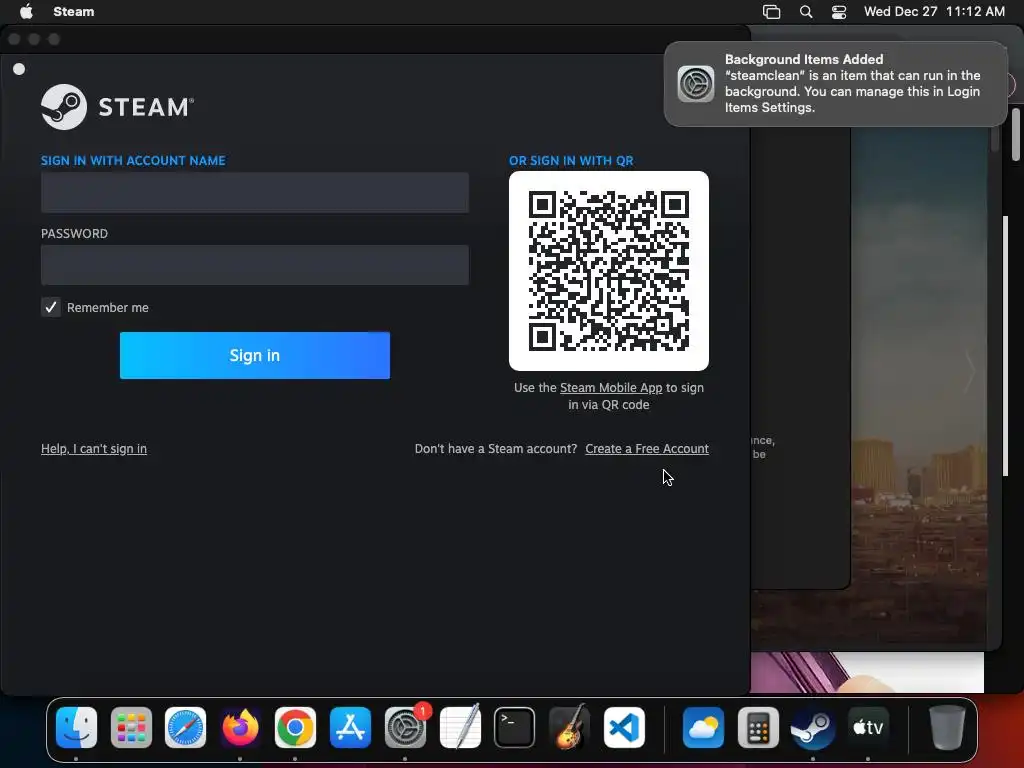Open the App Store from the Dock
Viewport: 1024px width, 768px height.
point(350,728)
